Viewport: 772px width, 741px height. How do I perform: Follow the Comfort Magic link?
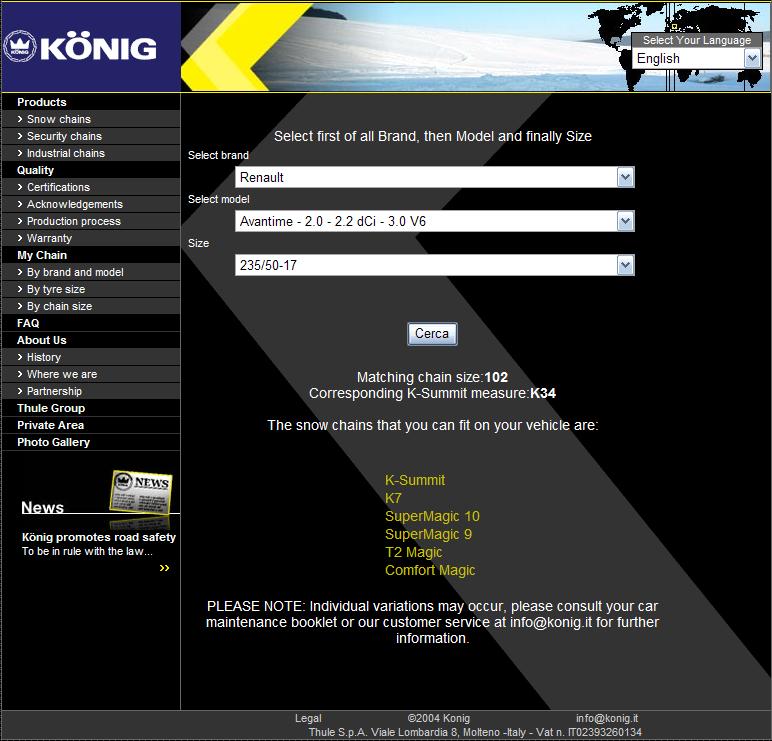[x=430, y=570]
